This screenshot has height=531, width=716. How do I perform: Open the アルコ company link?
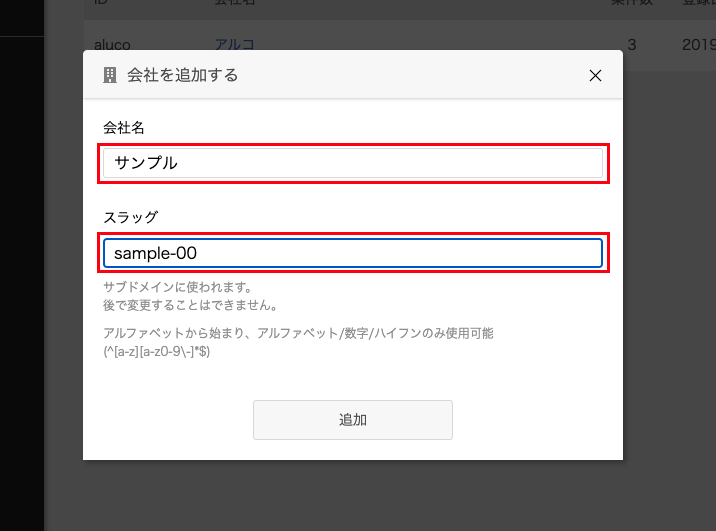click(235, 45)
